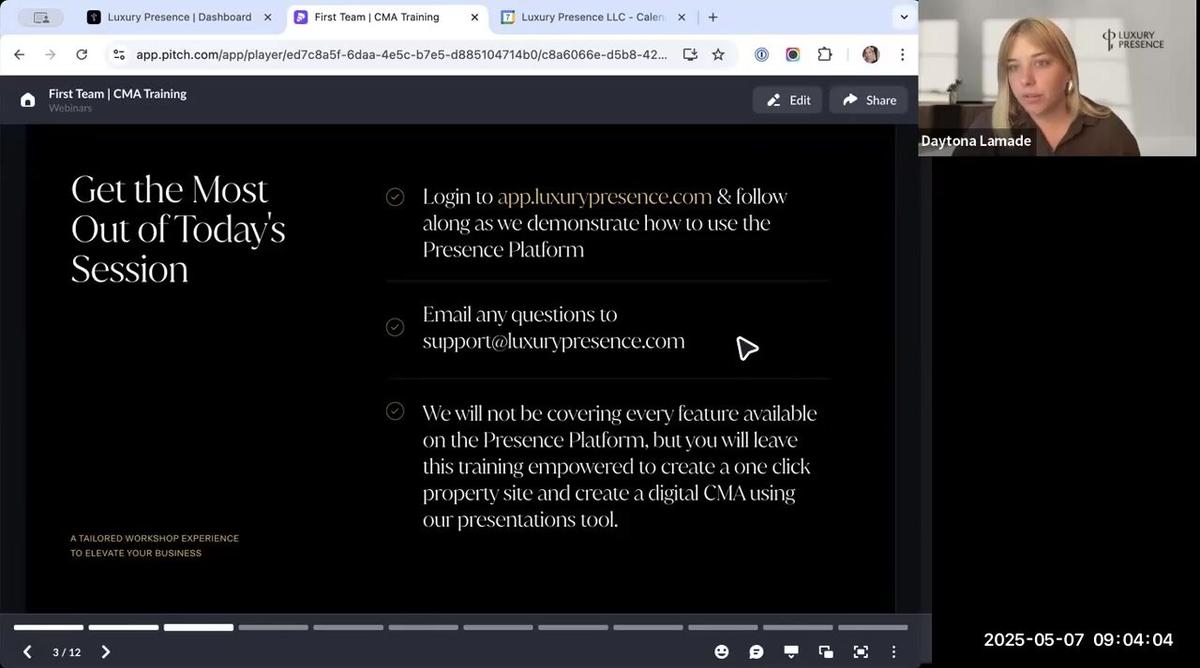Open the Pitch home icon
The height and width of the screenshot is (668, 1200).
coord(28,100)
